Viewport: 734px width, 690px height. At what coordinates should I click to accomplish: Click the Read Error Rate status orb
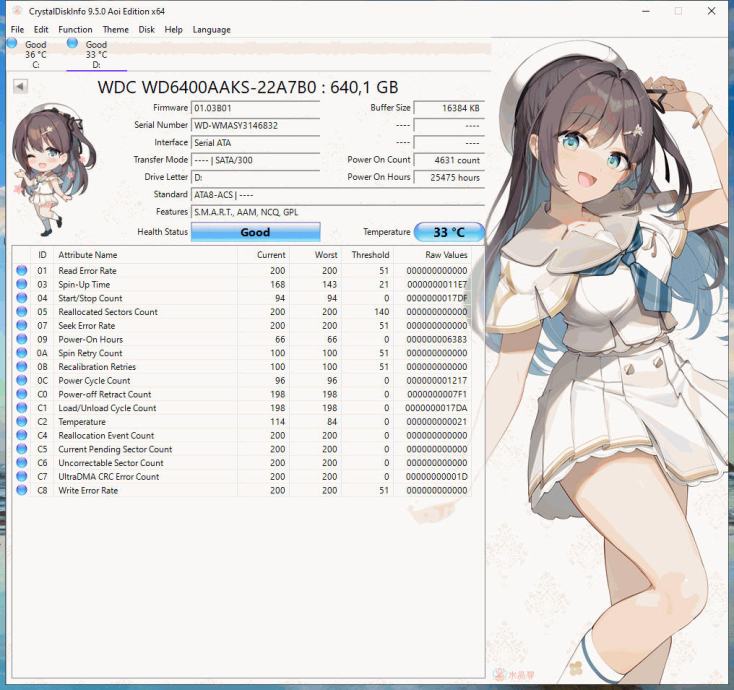pyautogui.click(x=22, y=271)
